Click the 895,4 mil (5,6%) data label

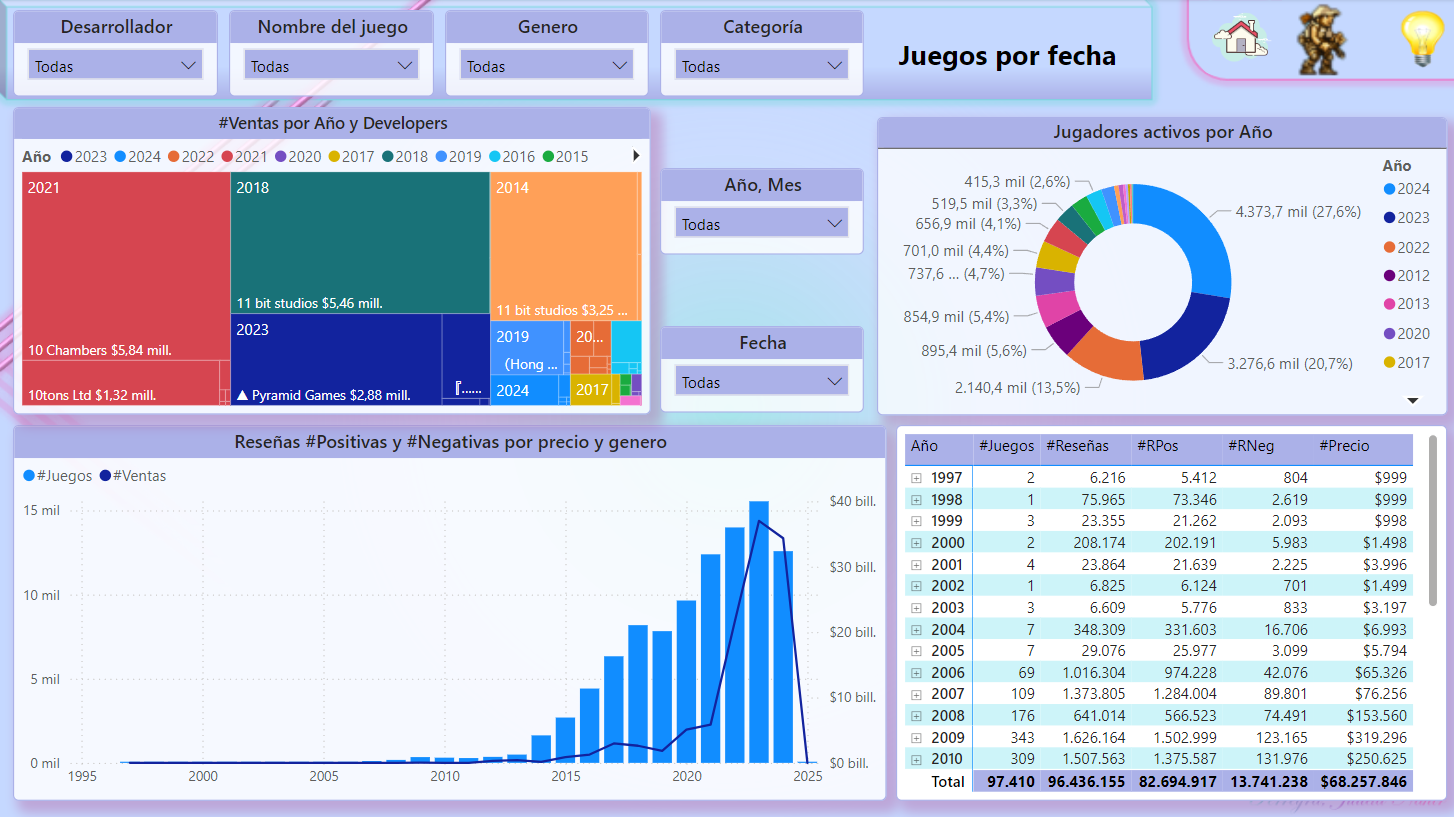(974, 351)
